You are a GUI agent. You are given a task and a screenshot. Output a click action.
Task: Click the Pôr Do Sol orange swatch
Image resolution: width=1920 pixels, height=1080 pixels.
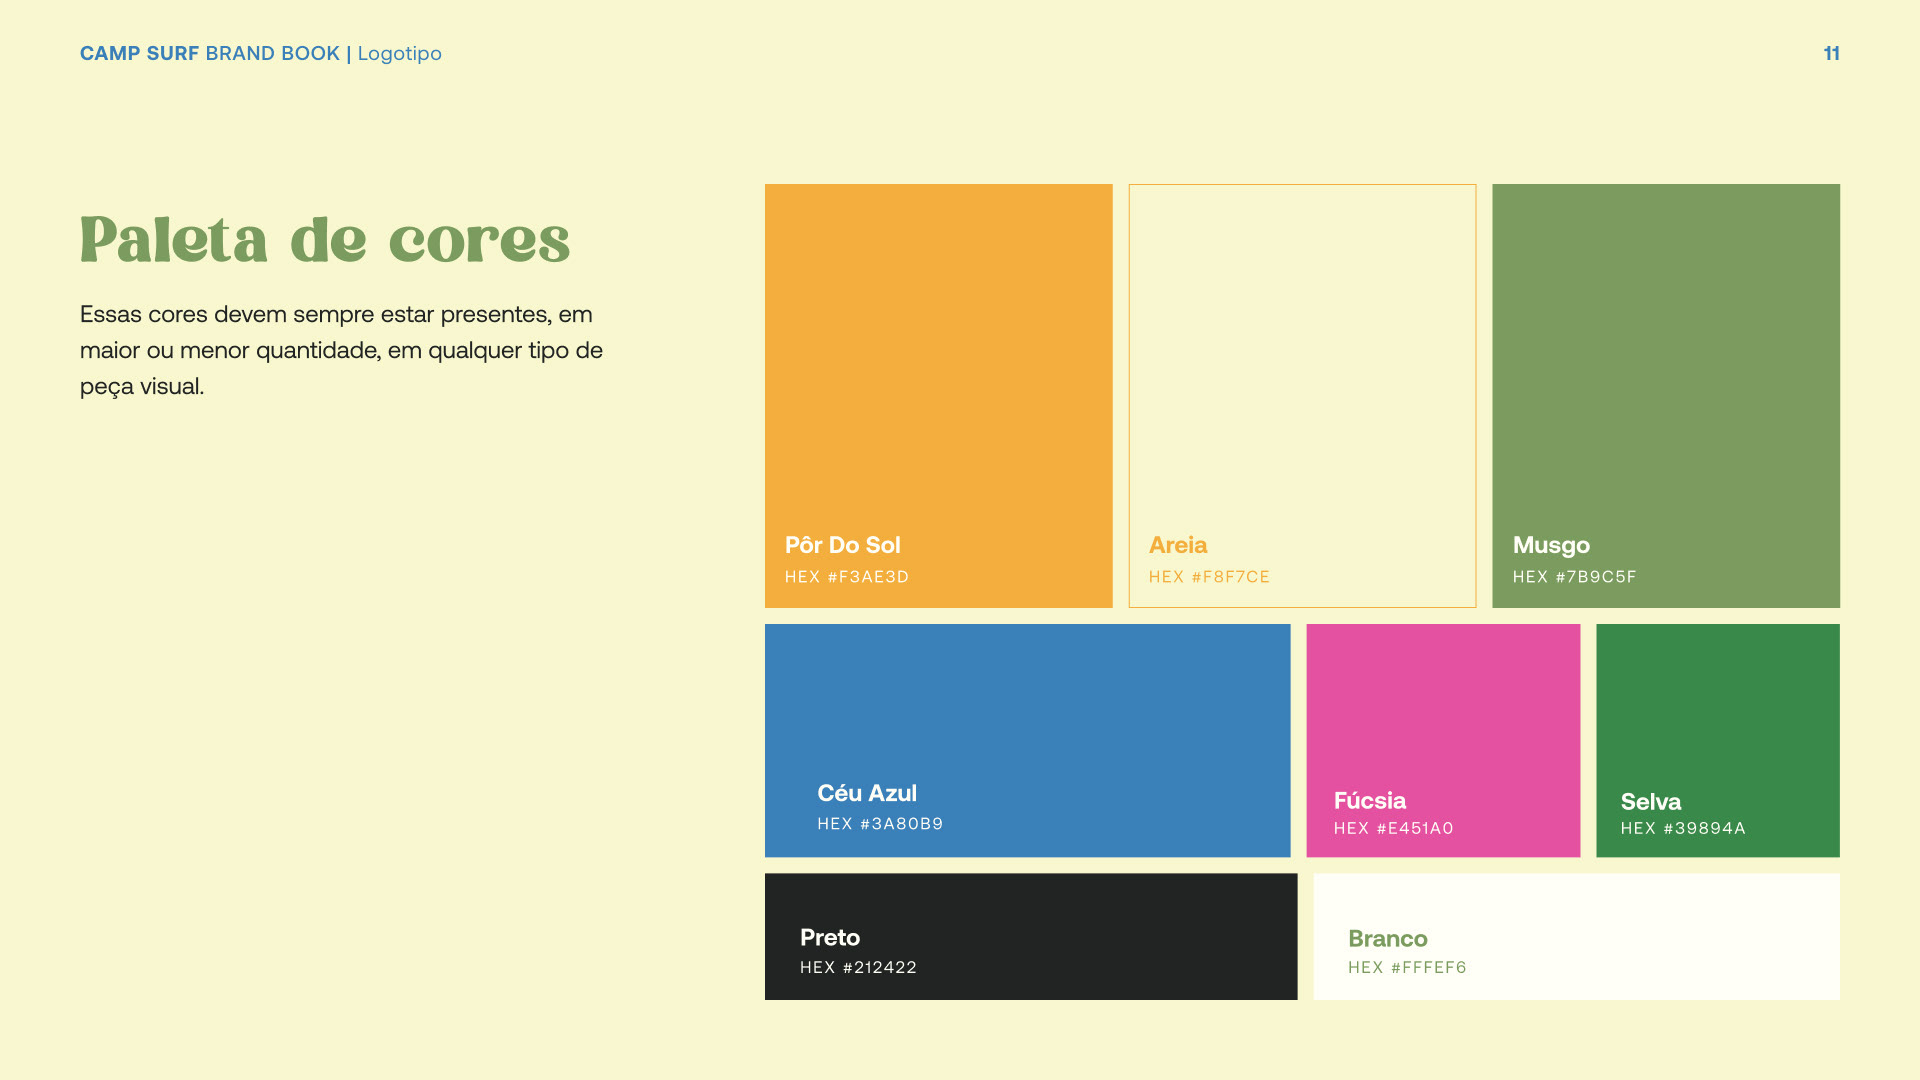tap(938, 360)
